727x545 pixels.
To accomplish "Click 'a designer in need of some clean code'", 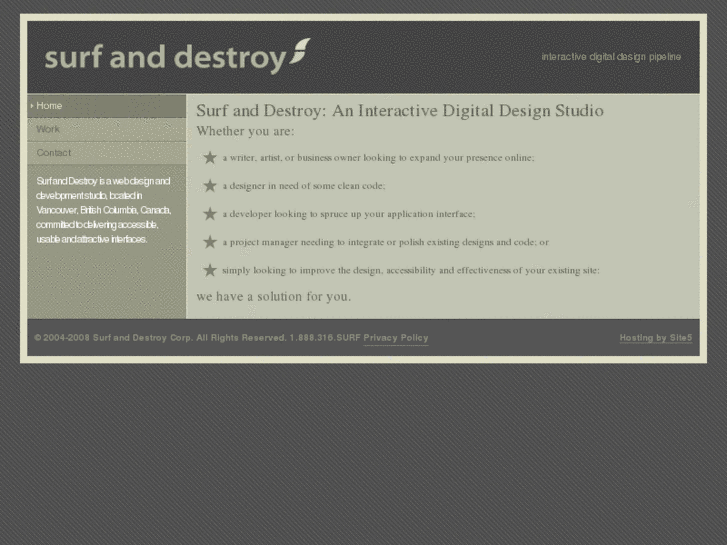I will click(304, 186).
